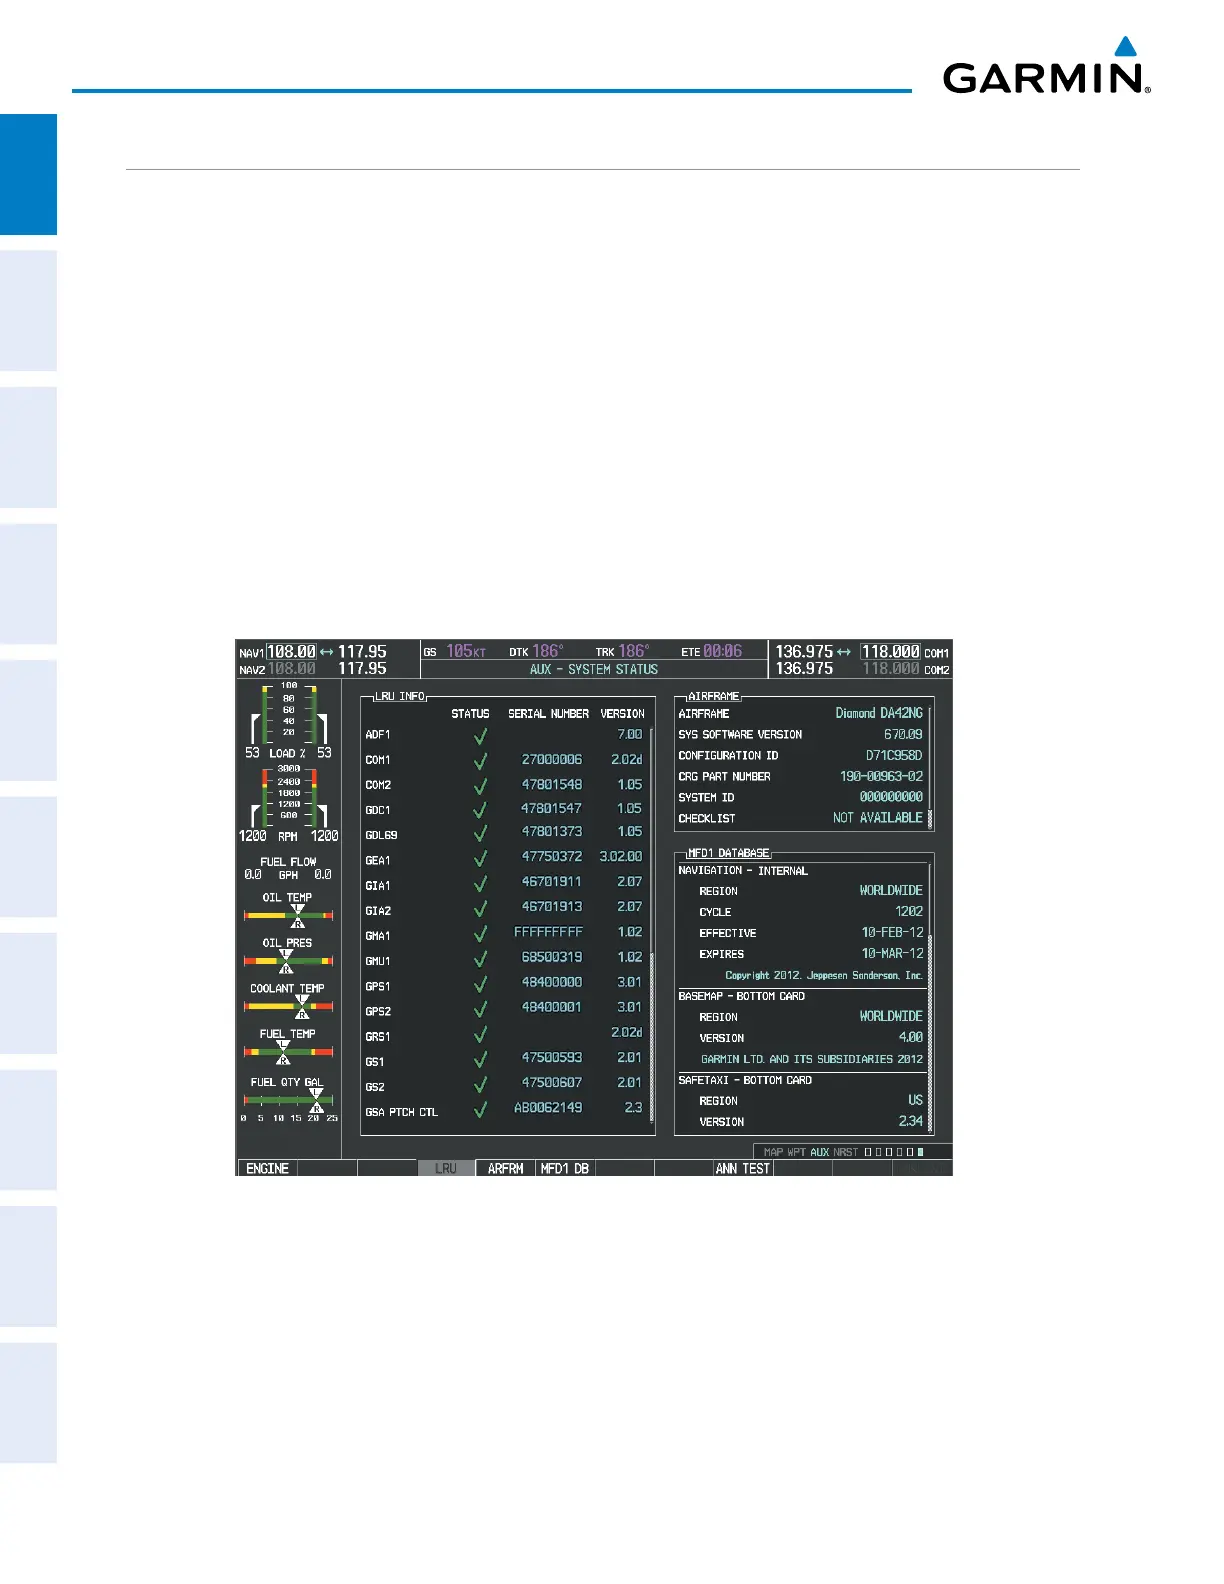Click the WPT page group label
The image size is (1224, 1584).
(x=798, y=1152)
